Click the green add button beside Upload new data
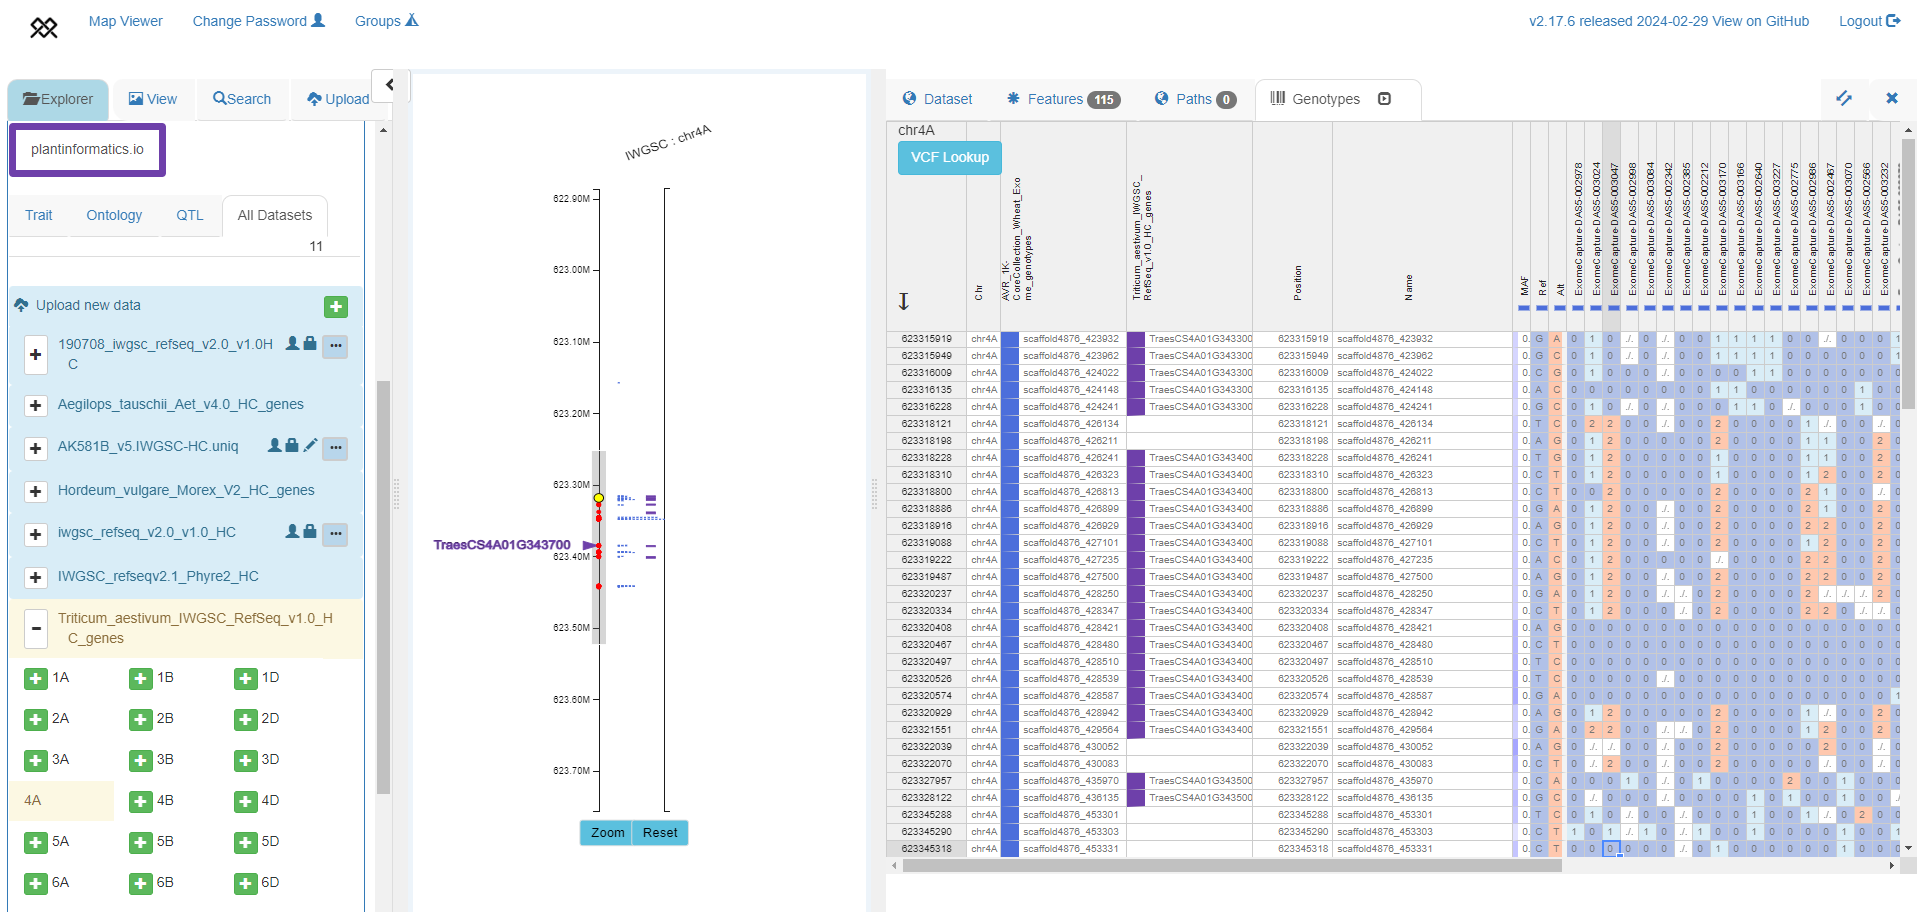 (336, 307)
